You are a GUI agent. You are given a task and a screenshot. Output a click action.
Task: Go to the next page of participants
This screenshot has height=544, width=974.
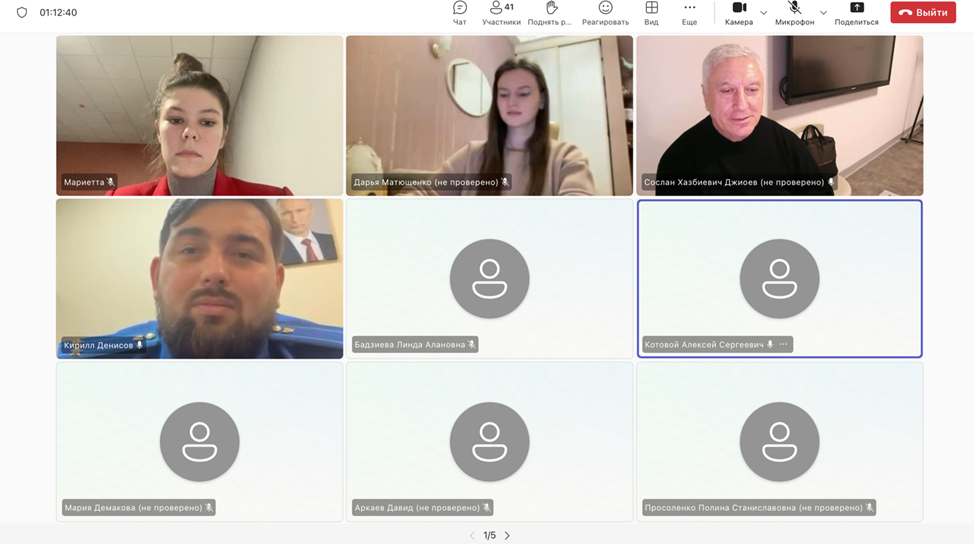click(507, 536)
